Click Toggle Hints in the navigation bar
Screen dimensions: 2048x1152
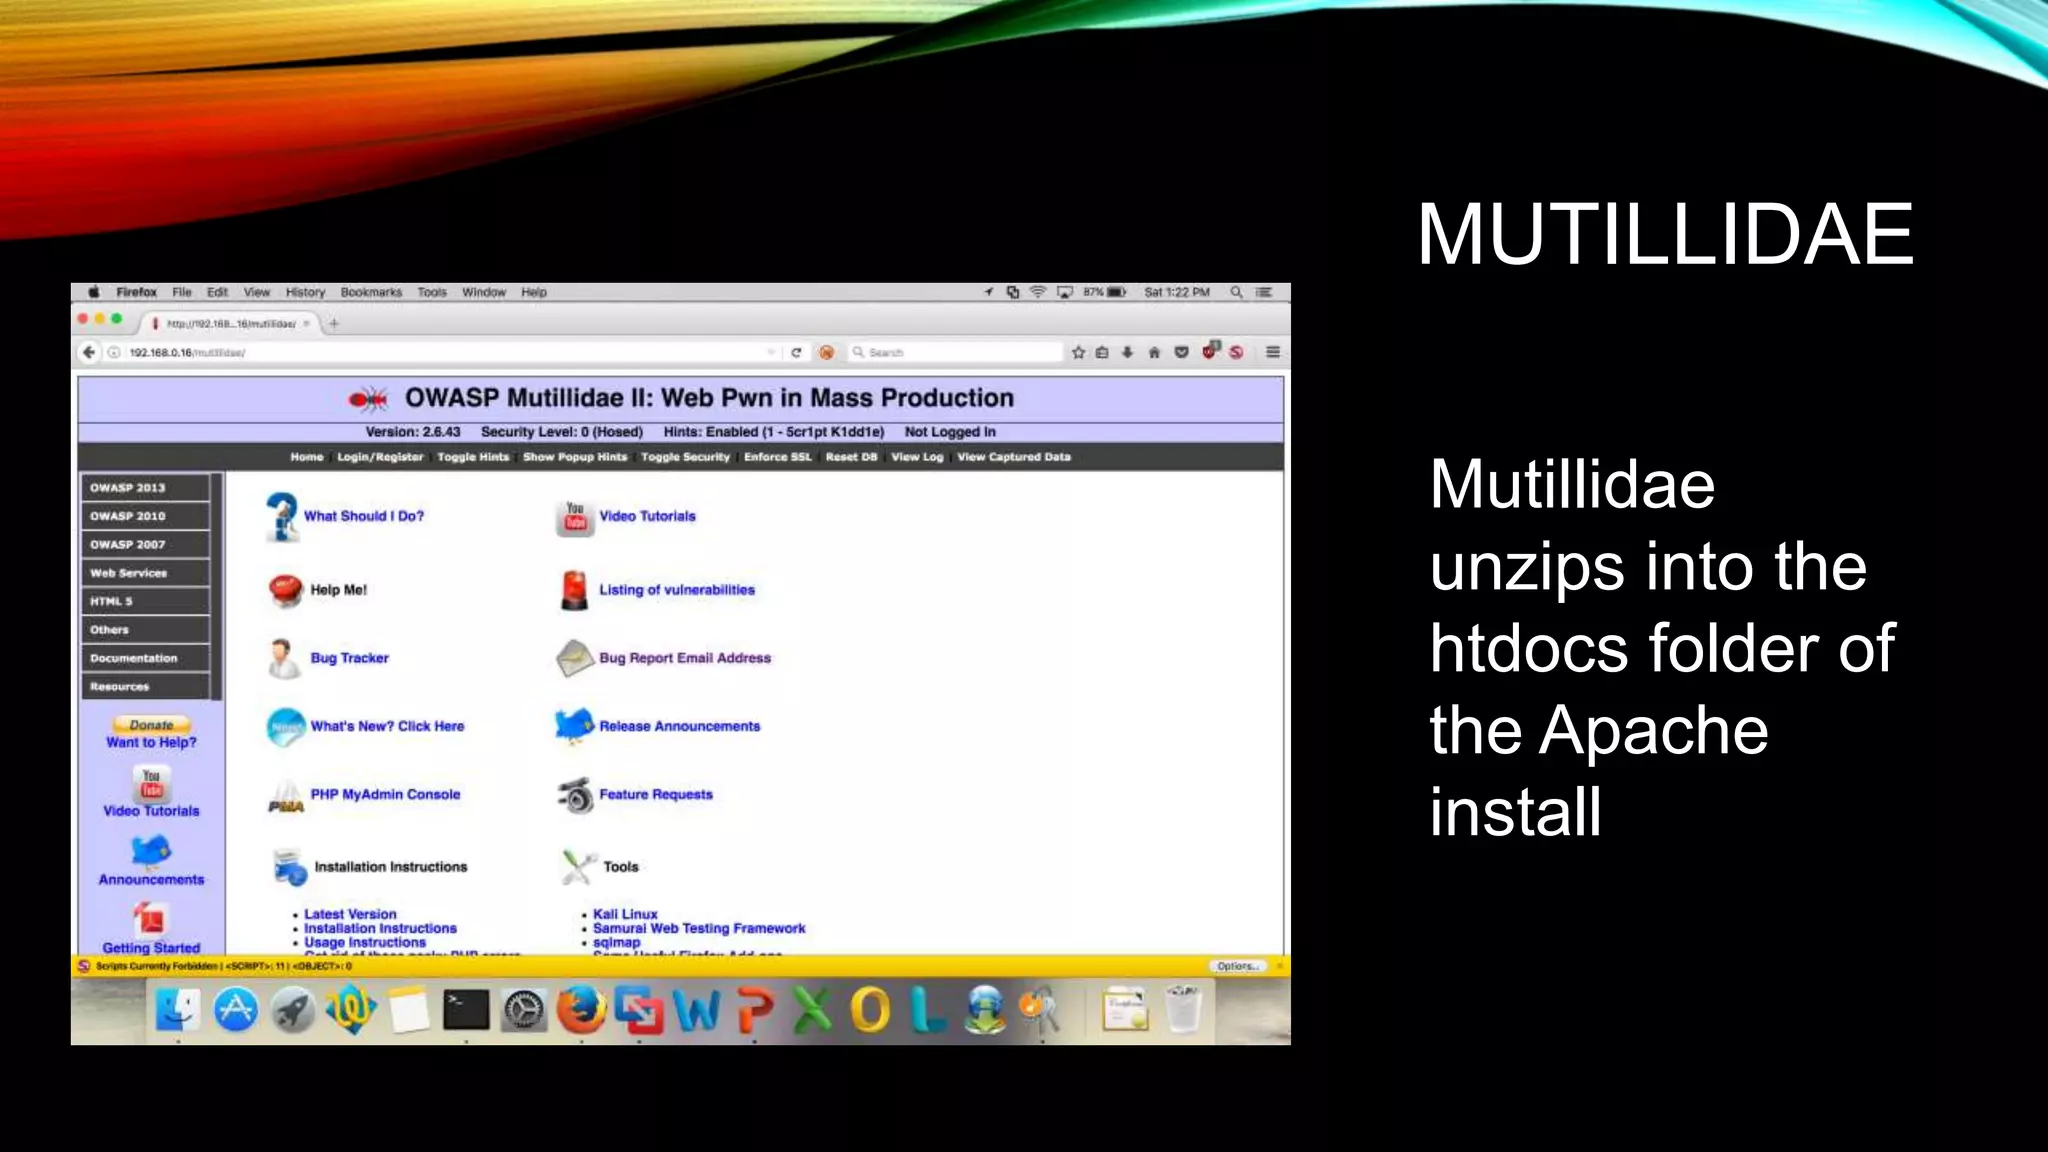[473, 457]
